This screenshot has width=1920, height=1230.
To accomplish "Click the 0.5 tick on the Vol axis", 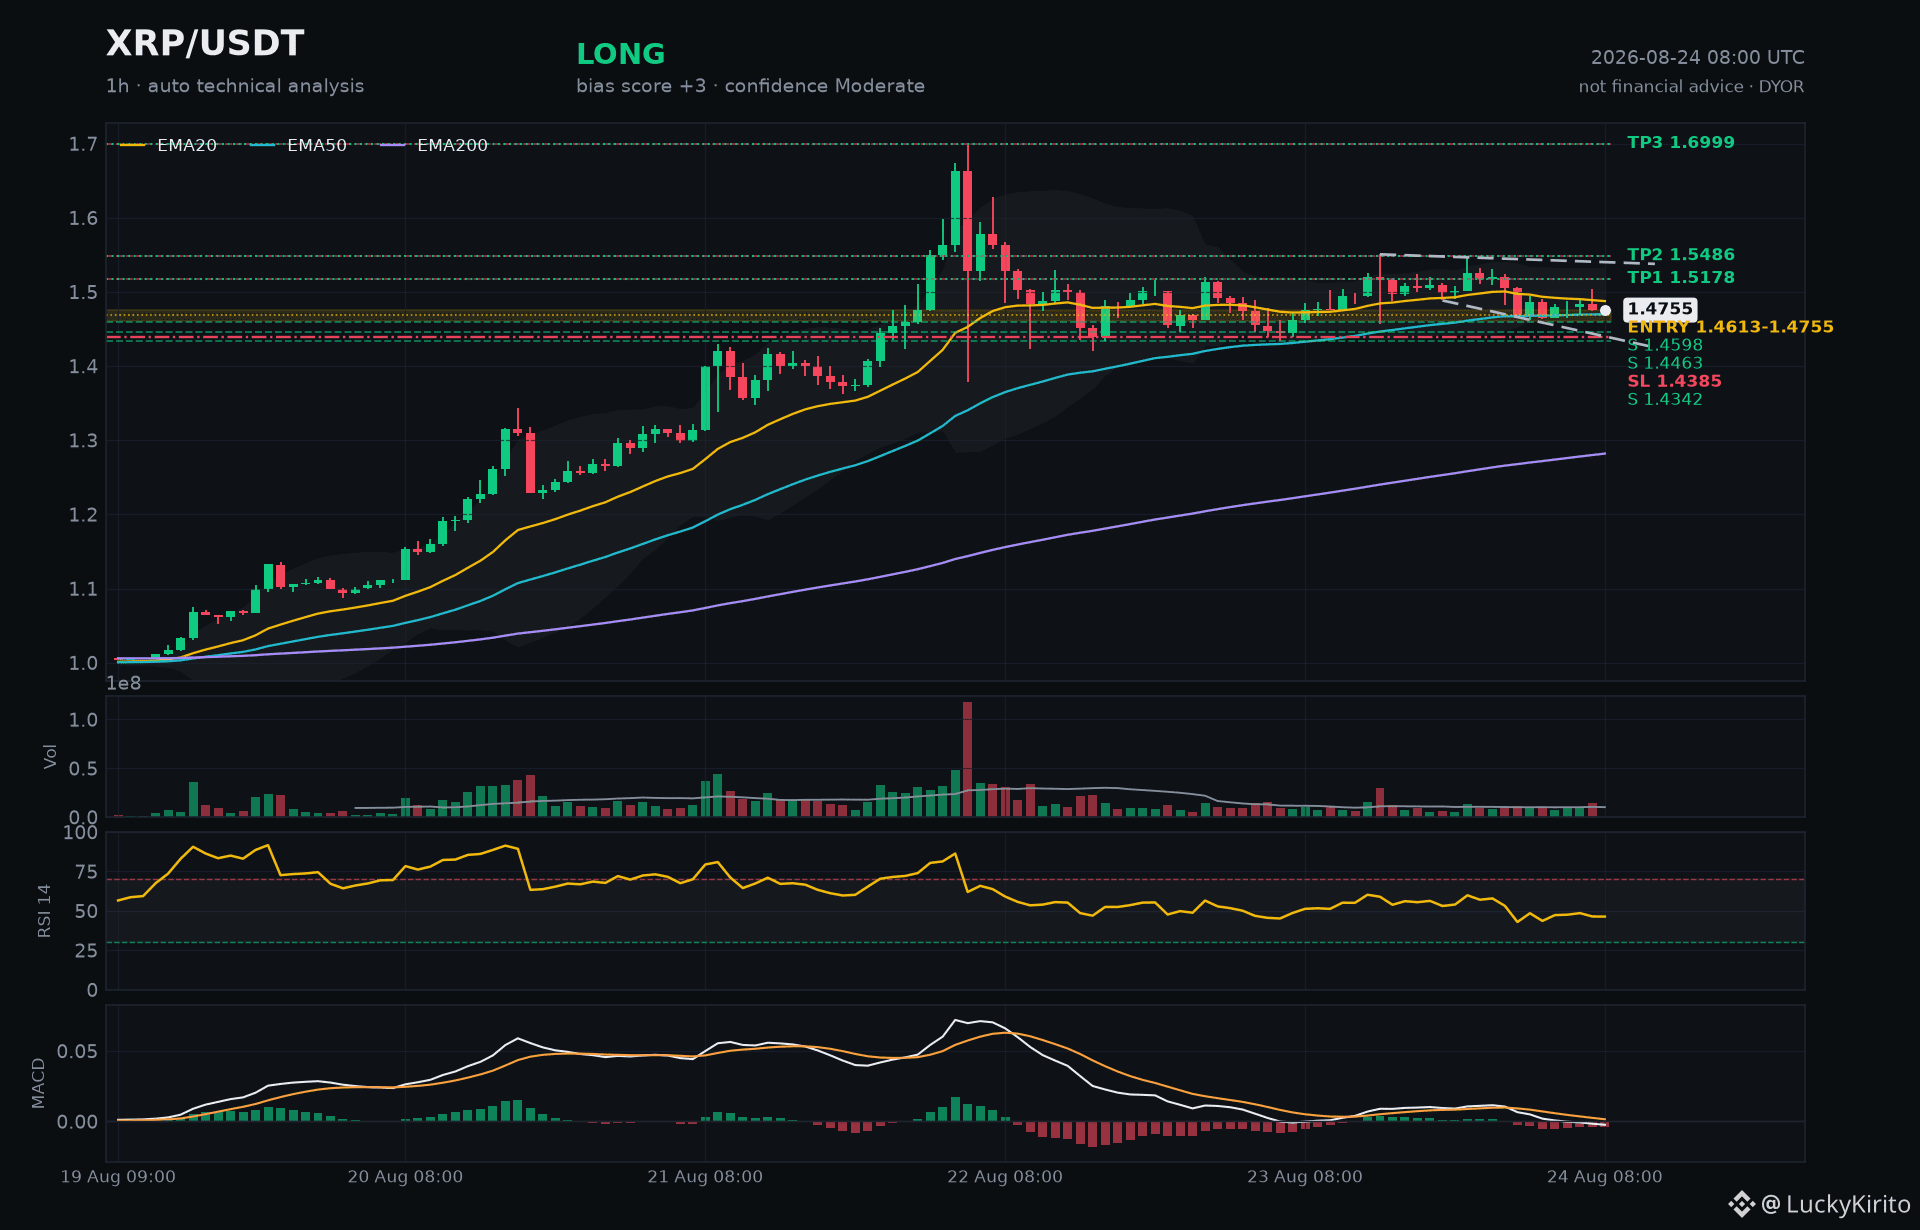I will point(83,769).
